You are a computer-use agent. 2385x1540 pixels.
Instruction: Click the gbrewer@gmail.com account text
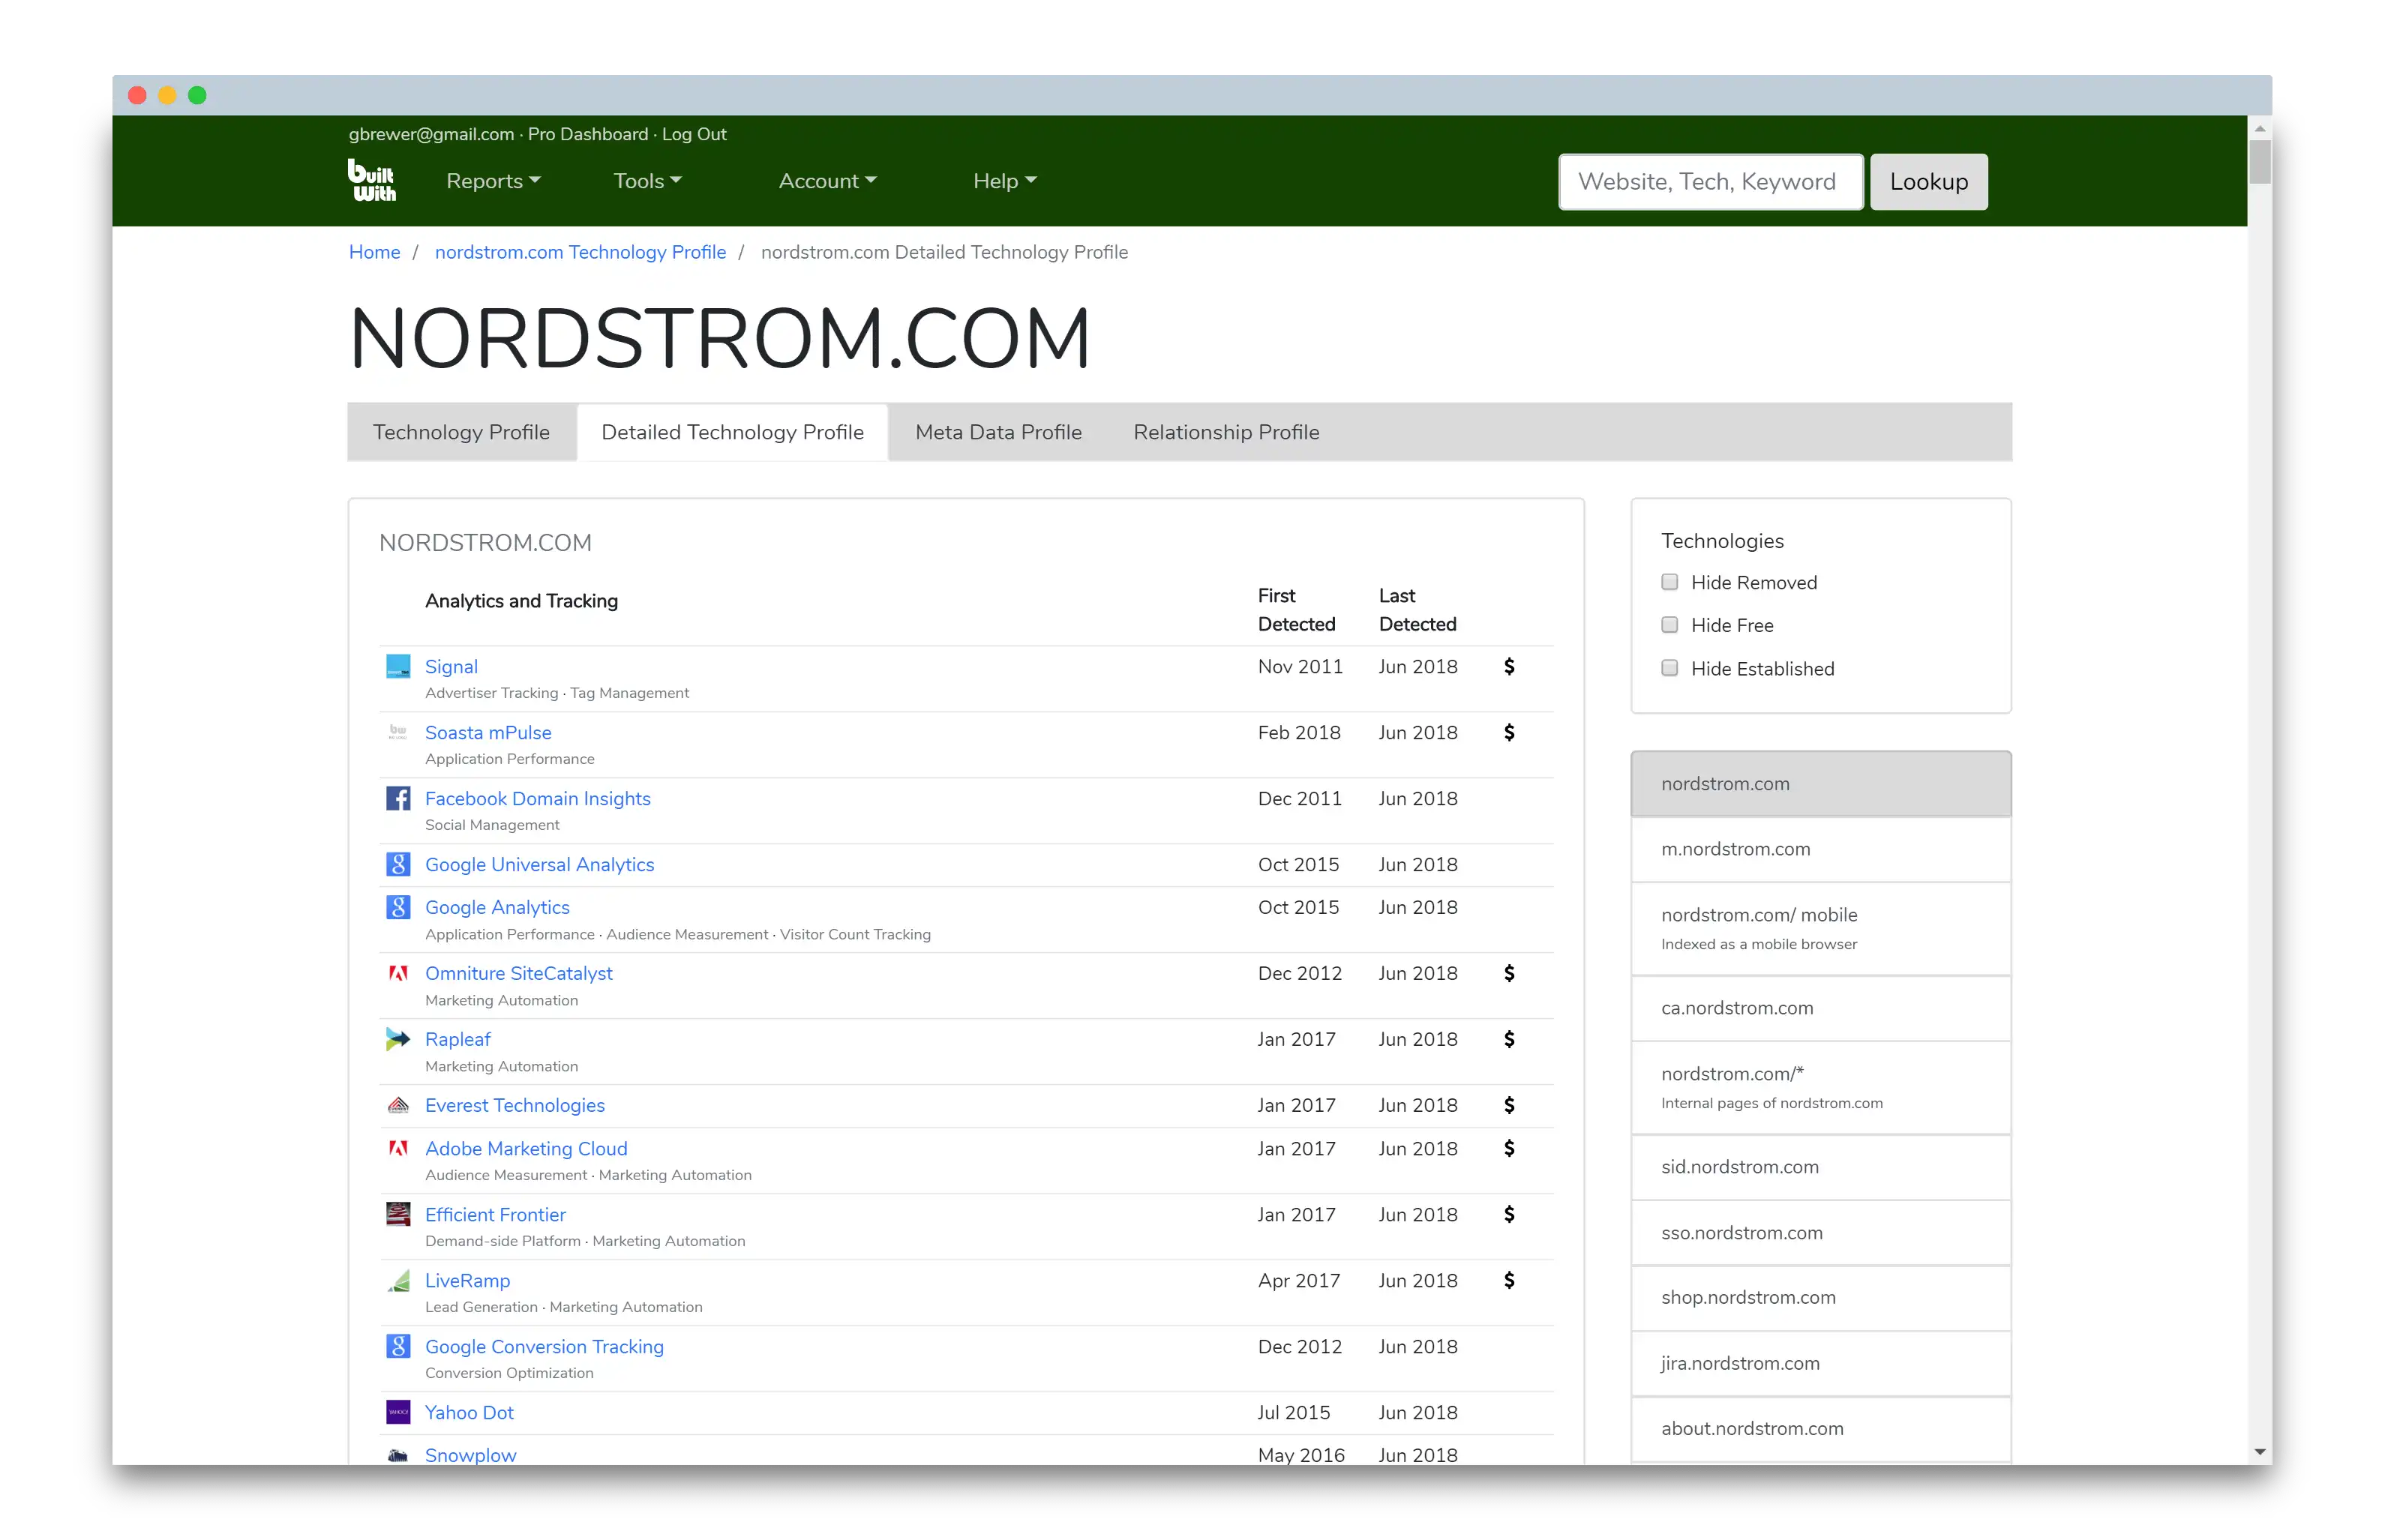coord(431,134)
